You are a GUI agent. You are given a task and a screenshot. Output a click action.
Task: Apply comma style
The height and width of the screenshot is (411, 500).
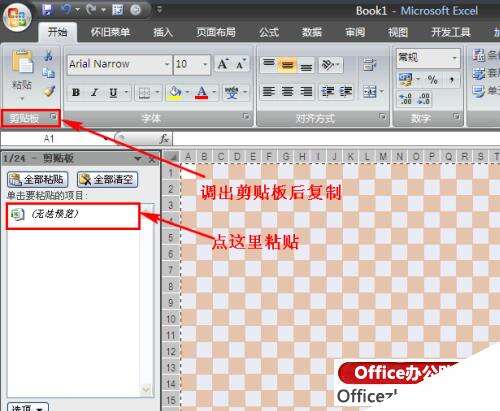click(x=452, y=80)
